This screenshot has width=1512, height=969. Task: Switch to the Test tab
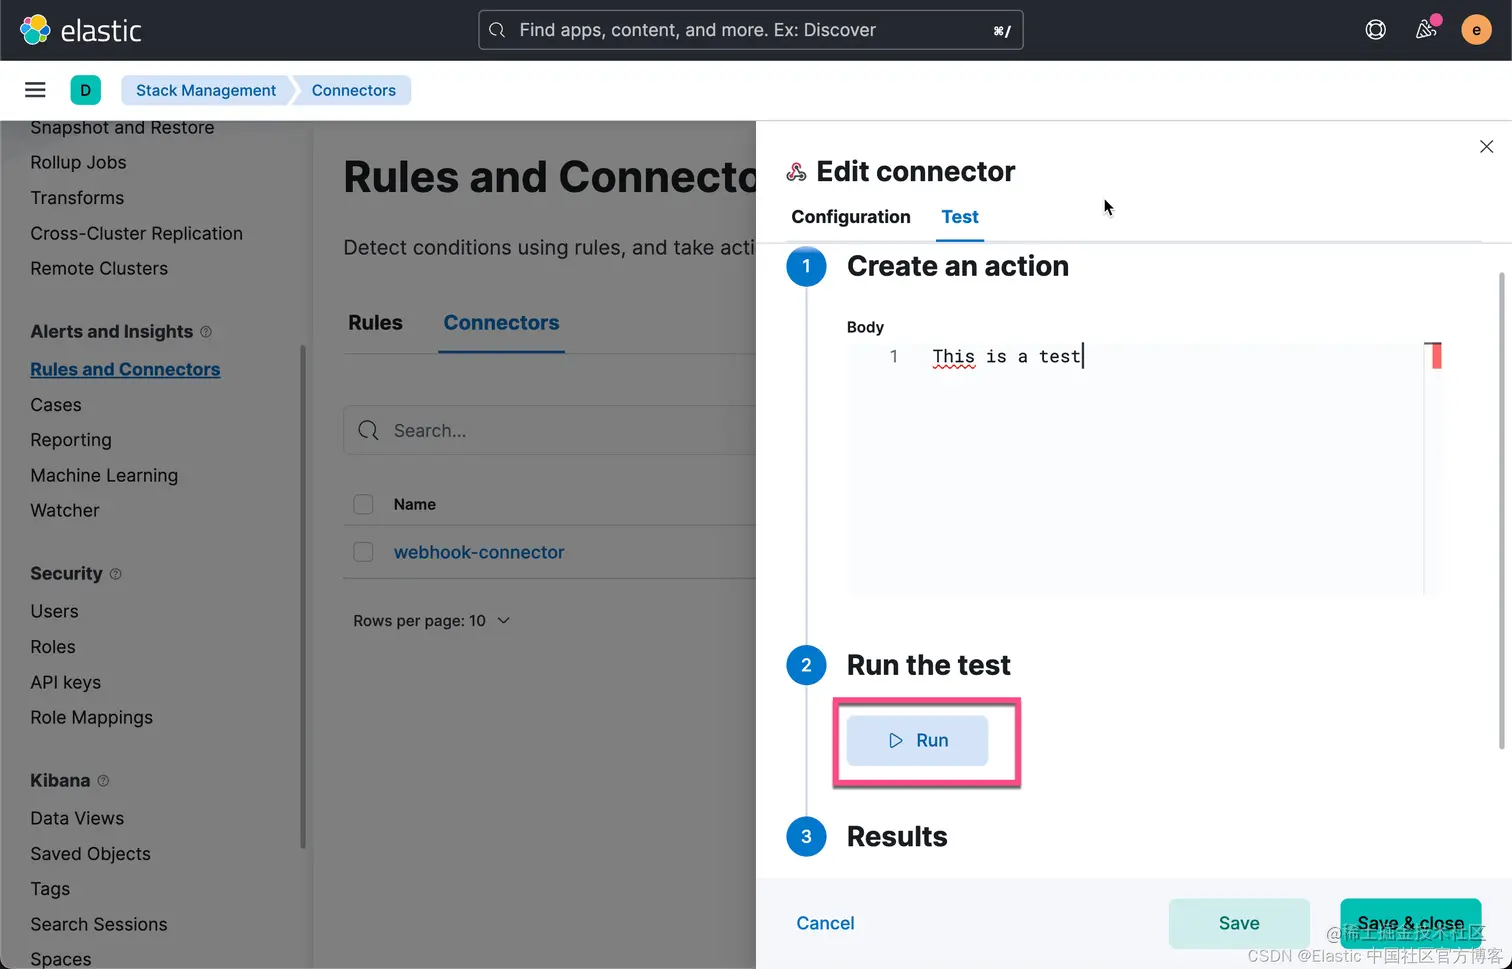coord(960,217)
